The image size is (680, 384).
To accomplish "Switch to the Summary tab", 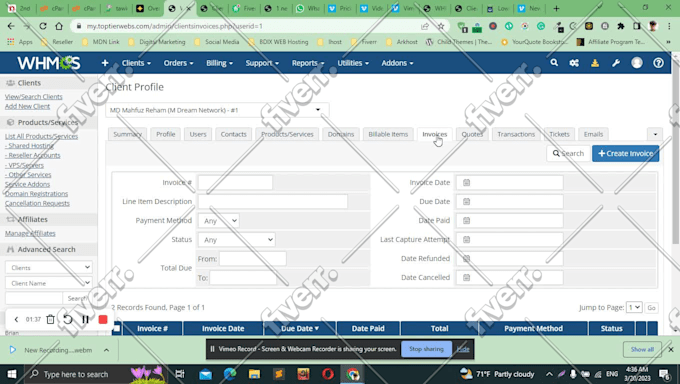I will (x=128, y=134).
